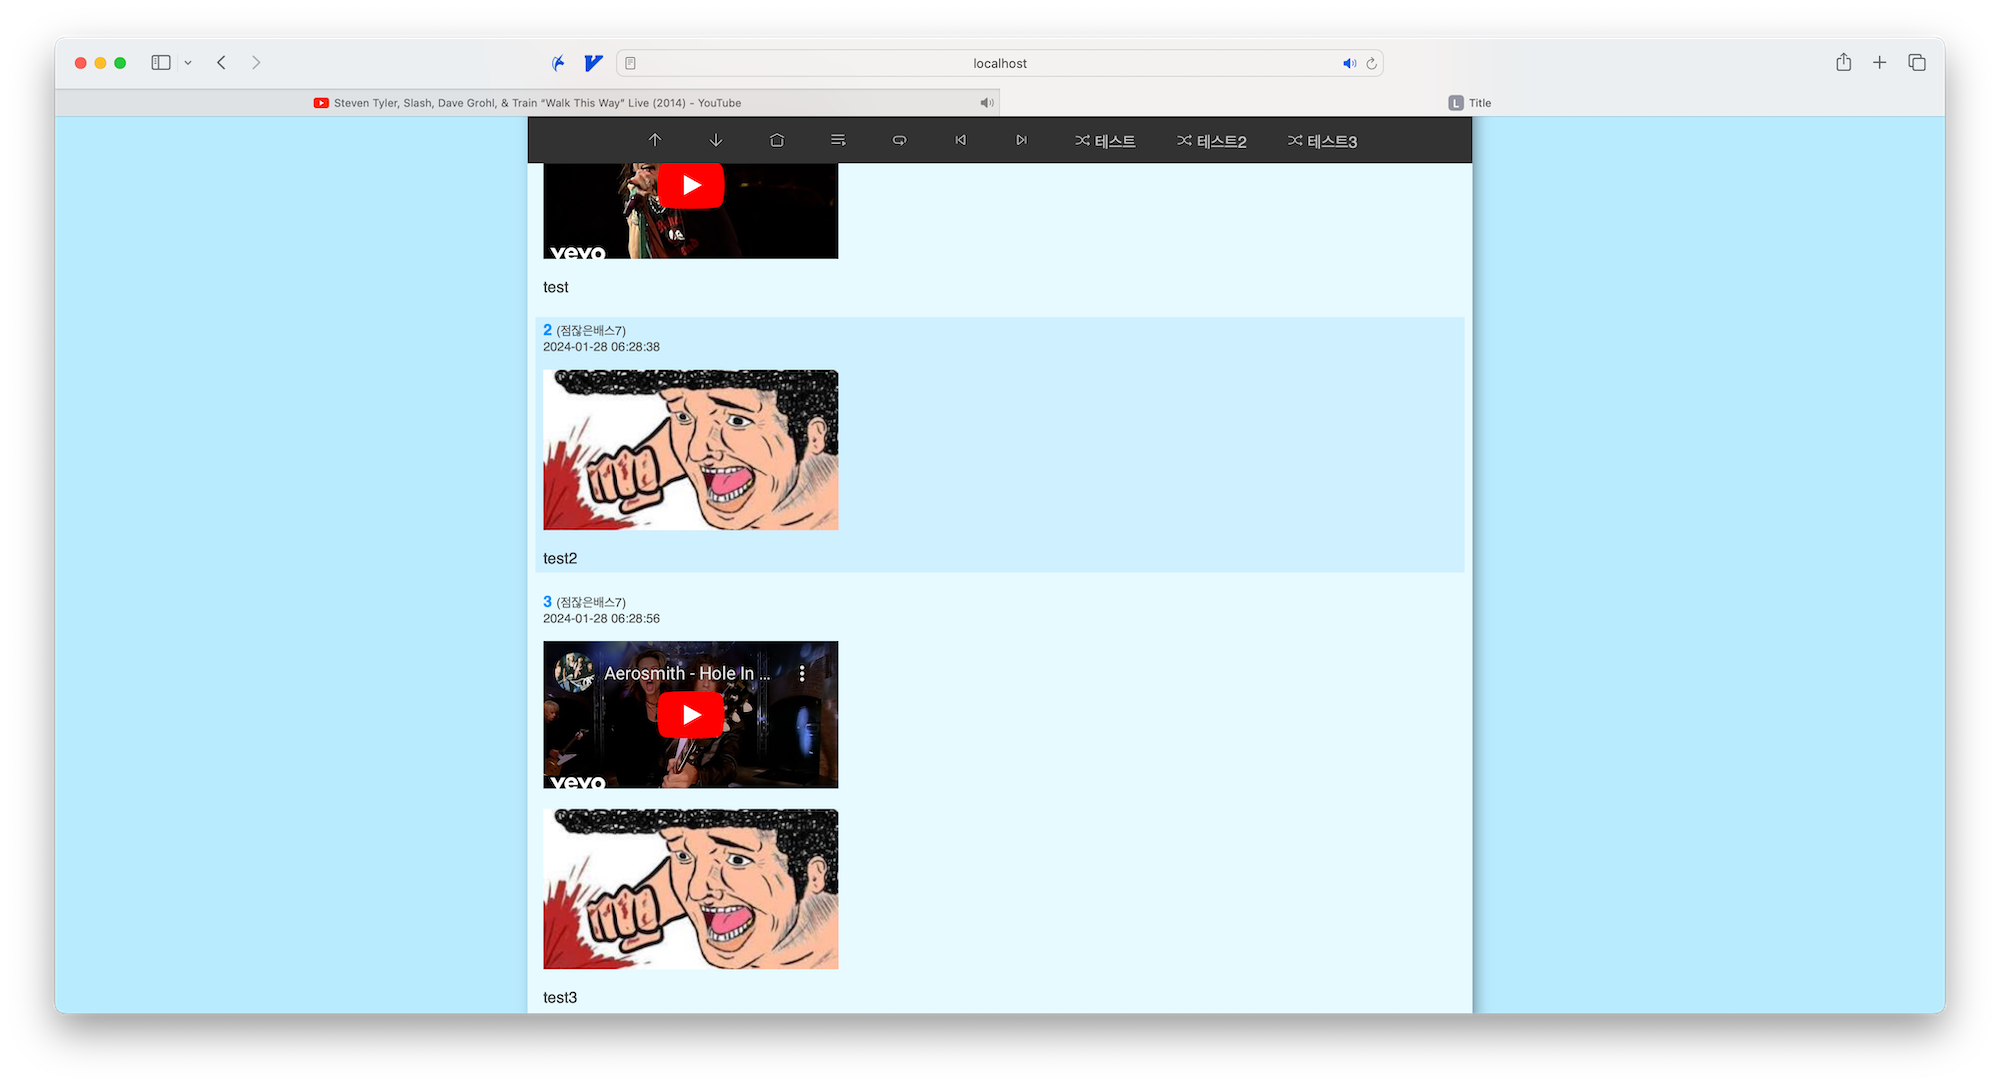
Task: Go to home via house icon
Action: click(x=777, y=140)
